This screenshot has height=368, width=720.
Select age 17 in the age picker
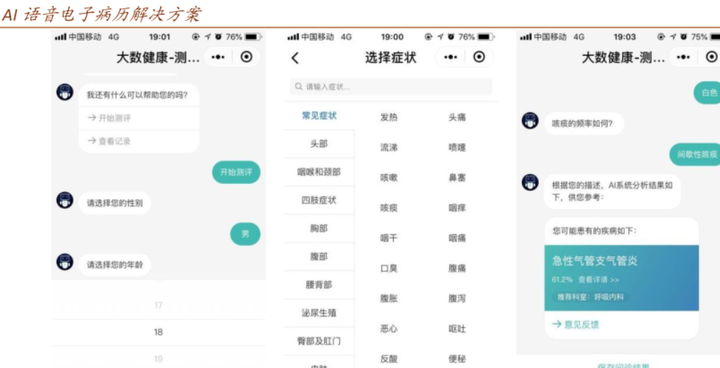pyautogui.click(x=158, y=305)
